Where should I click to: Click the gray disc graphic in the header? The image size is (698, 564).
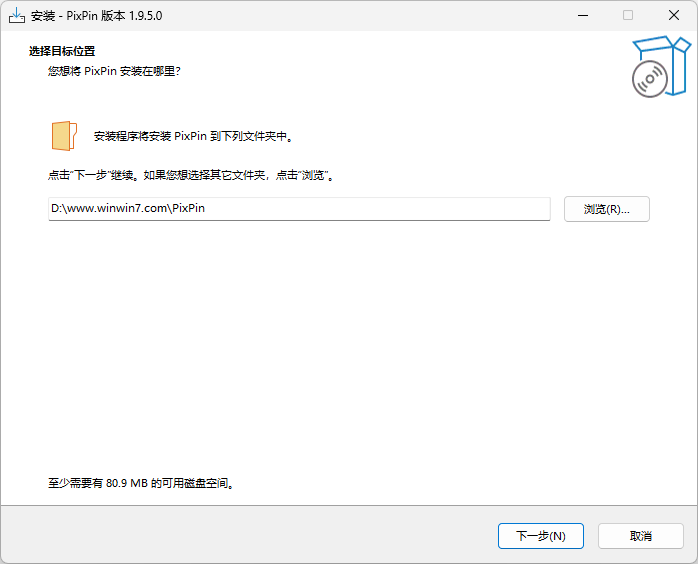click(x=649, y=79)
